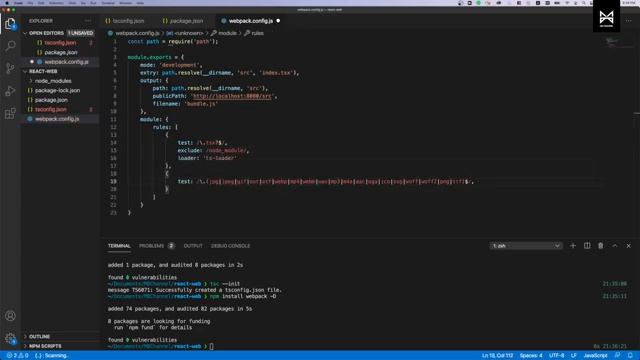Select the TERMINAL panel tab
This screenshot has width=640, height=360.
coord(119,246)
